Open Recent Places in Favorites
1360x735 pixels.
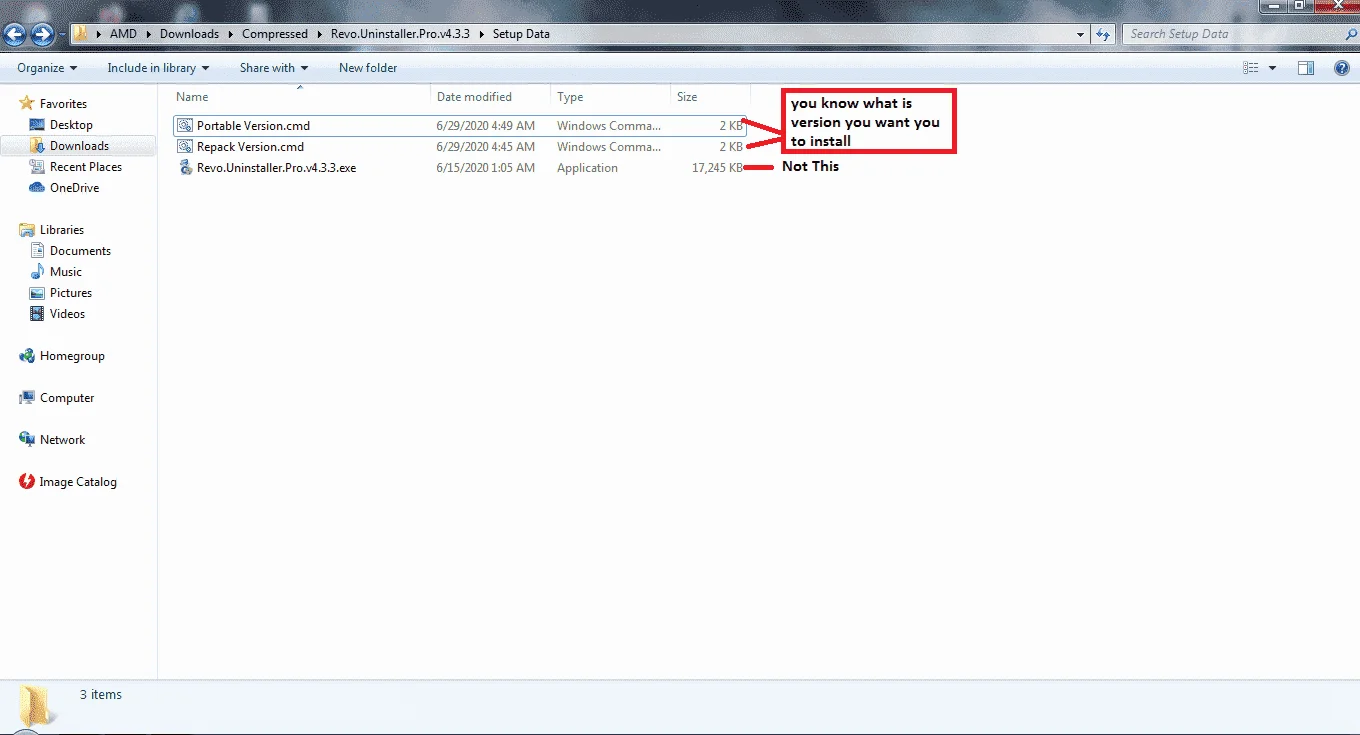click(86, 167)
